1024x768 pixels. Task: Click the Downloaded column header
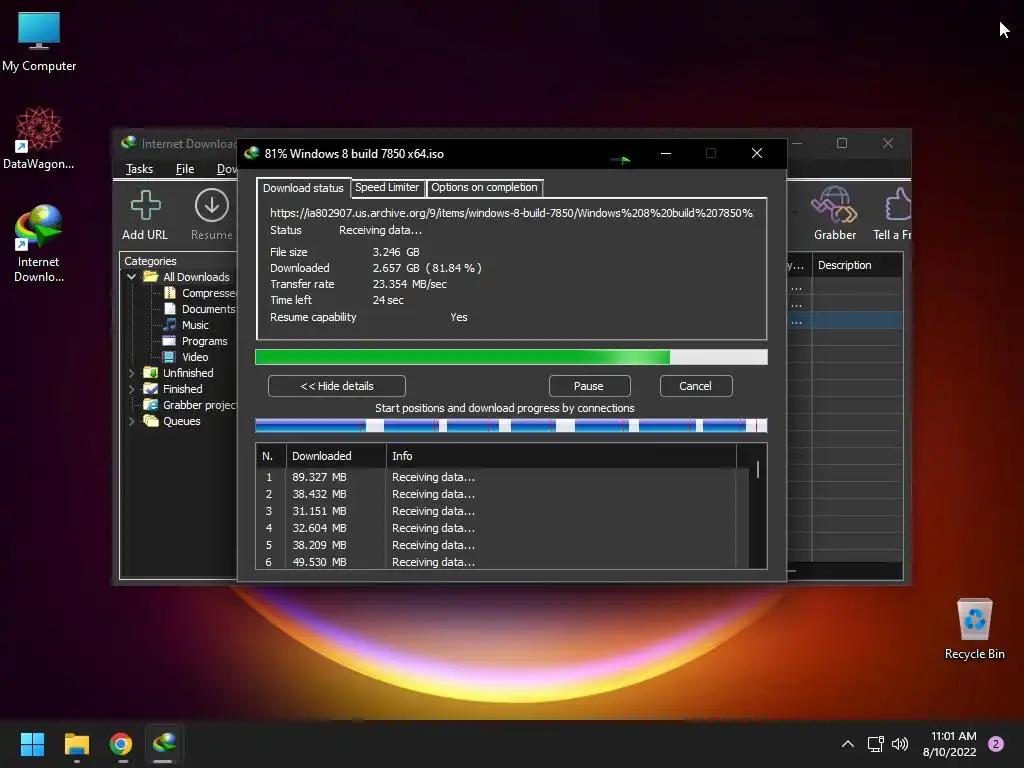tap(336, 456)
